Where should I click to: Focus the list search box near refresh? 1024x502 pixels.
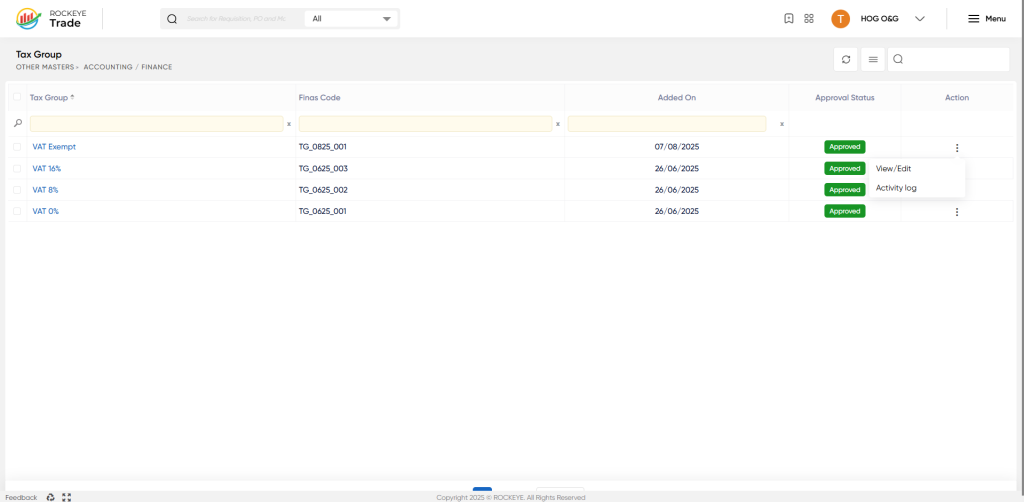948,59
